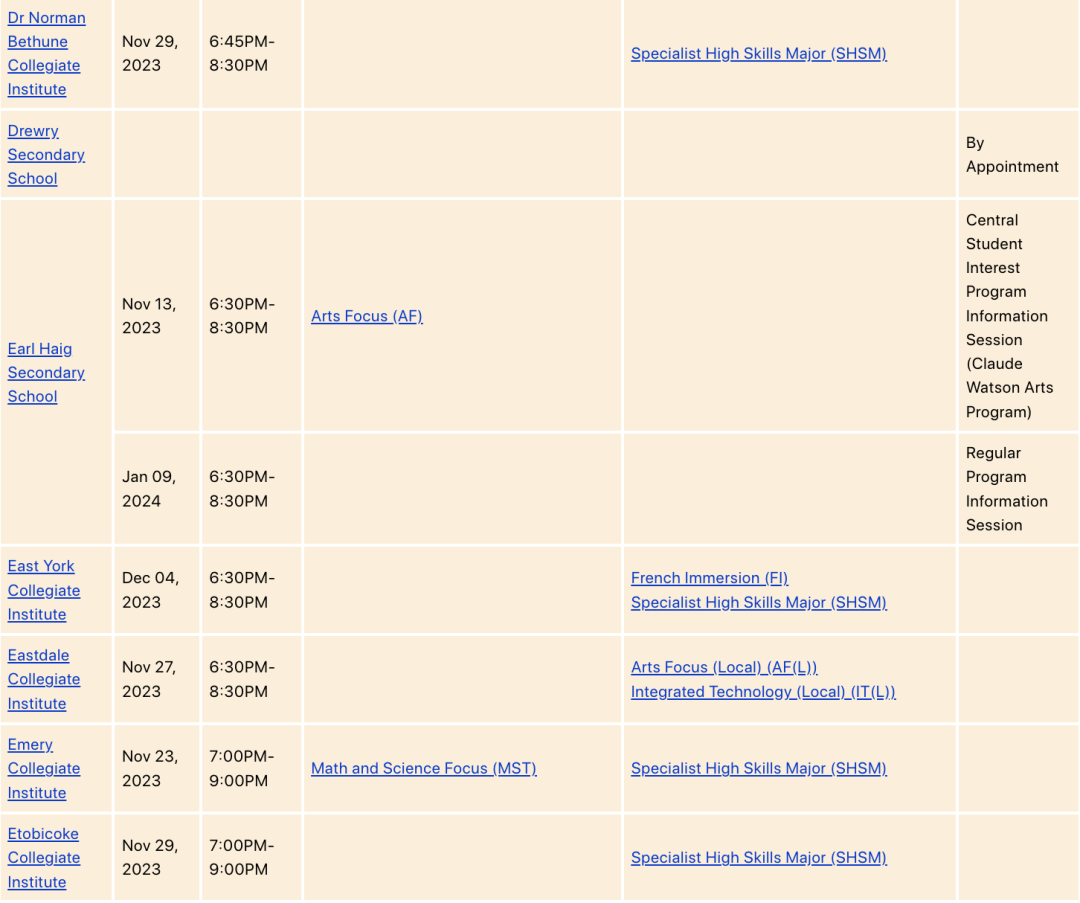Click Integrated Technology (Local) (IT(L)) link
This screenshot has height=903, width=1080.
point(763,692)
